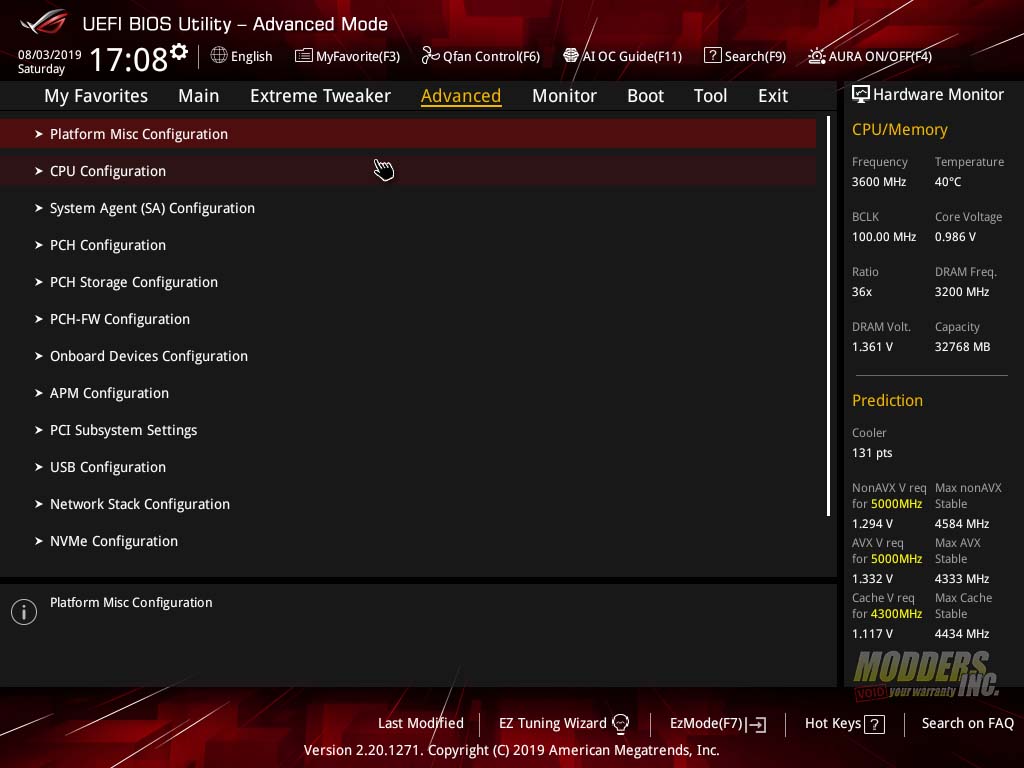Image resolution: width=1024 pixels, height=768 pixels.
Task: Open USB Configuration submenu
Action: tap(408, 467)
